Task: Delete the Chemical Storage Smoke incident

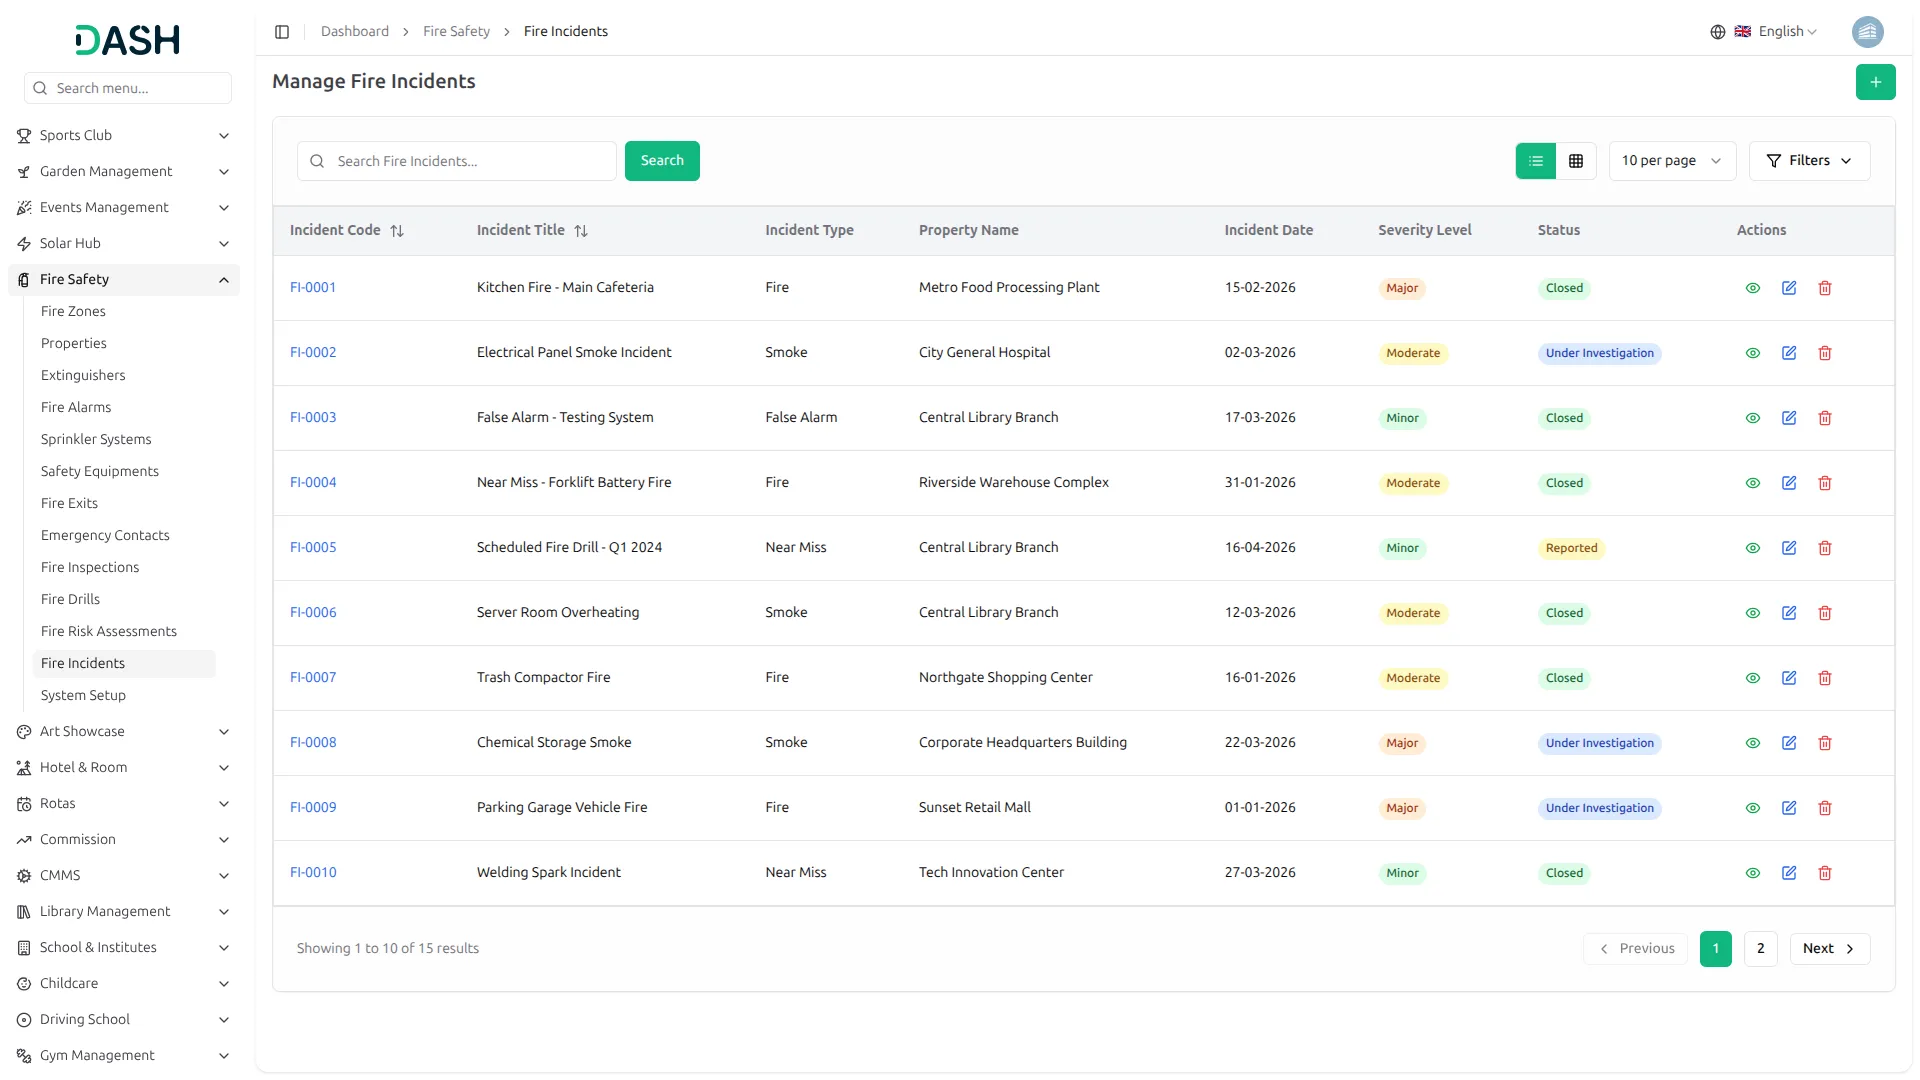Action: (1824, 743)
